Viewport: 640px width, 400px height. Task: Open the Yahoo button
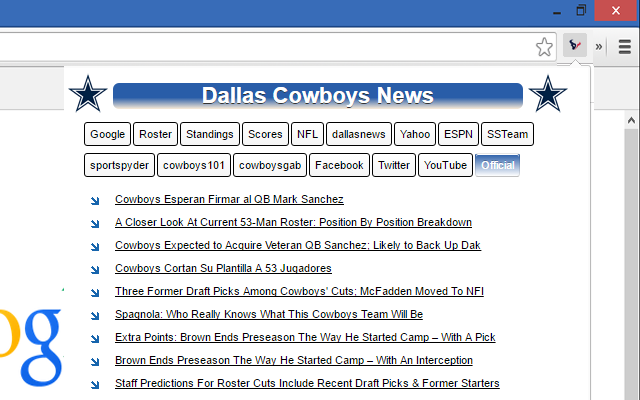pos(415,134)
